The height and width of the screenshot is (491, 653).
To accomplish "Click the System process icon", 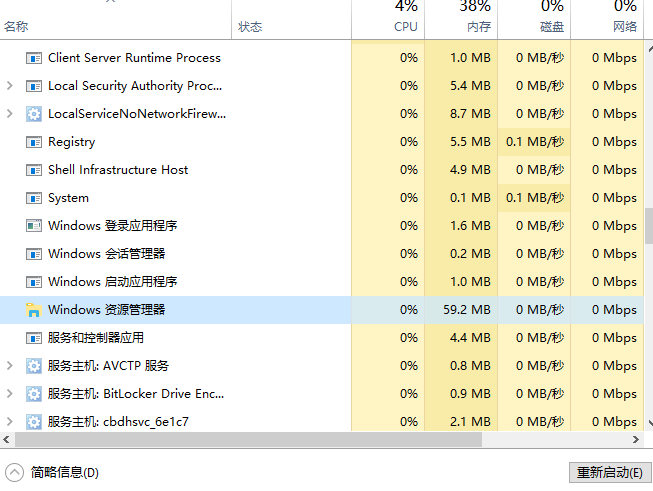I will [34, 198].
